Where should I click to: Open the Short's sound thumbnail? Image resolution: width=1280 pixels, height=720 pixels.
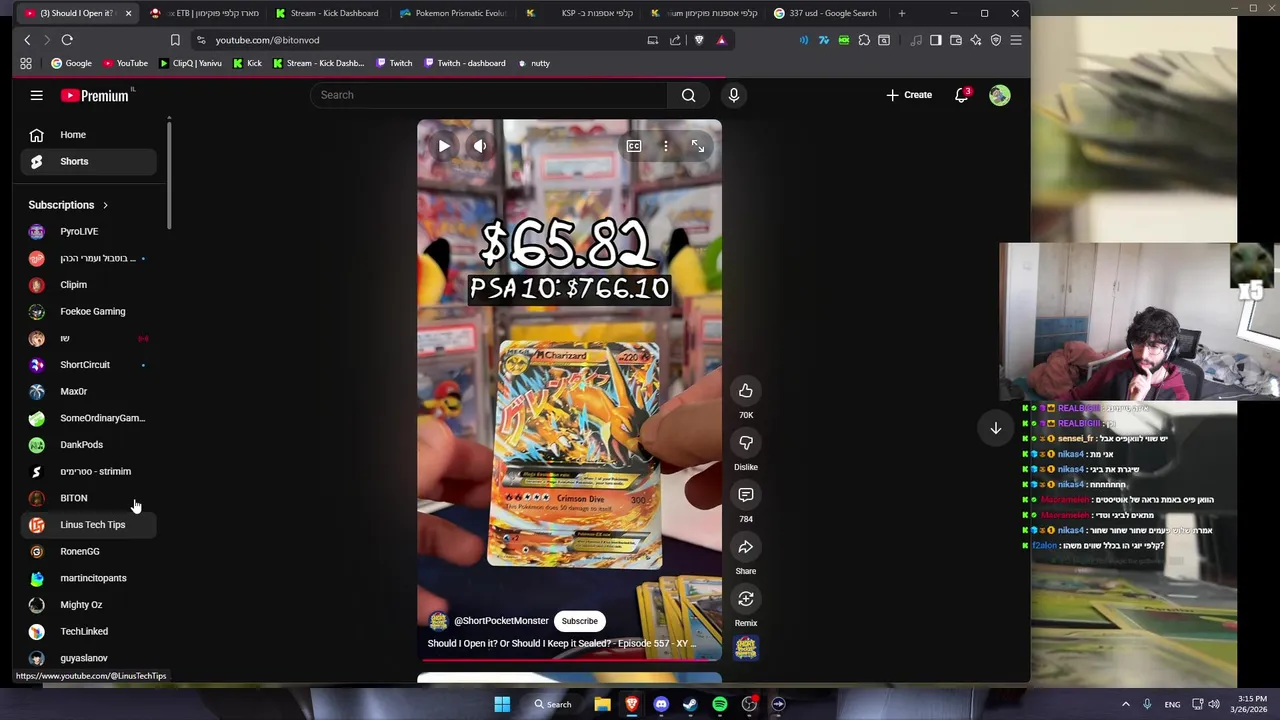coord(745,648)
